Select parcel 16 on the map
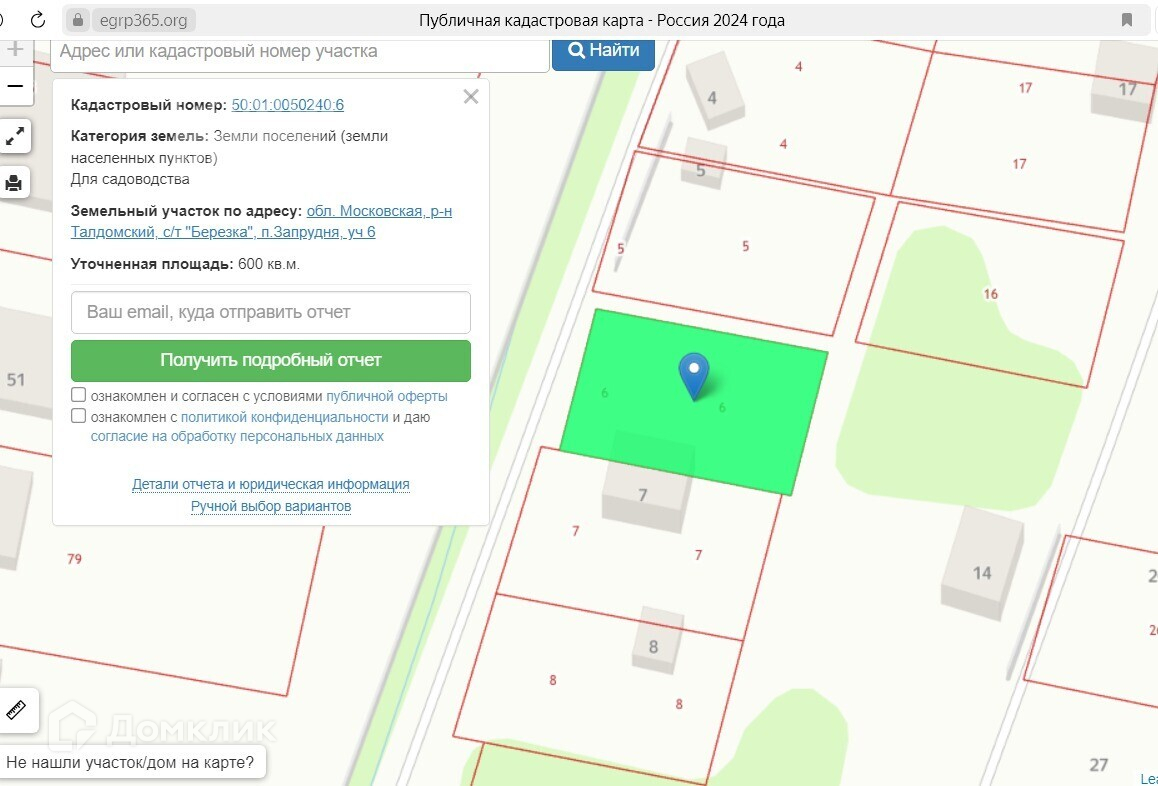The image size is (1158, 786). pos(990,294)
